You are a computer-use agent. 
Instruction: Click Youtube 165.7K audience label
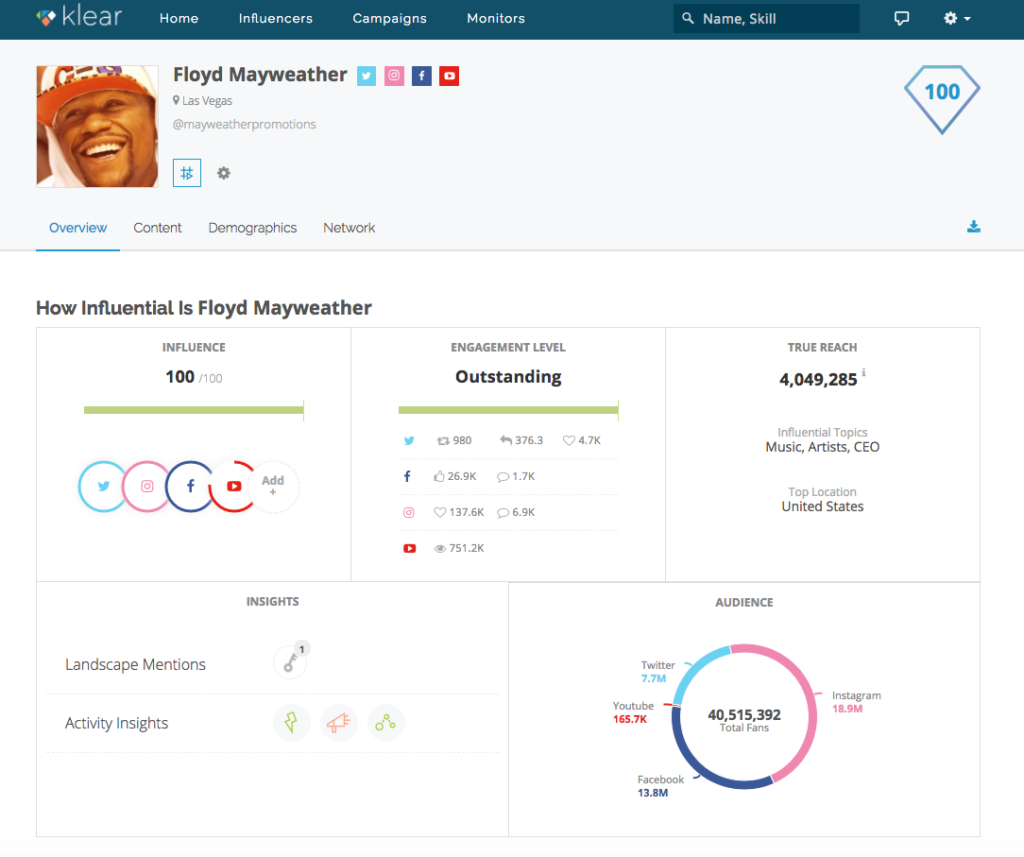click(632, 713)
